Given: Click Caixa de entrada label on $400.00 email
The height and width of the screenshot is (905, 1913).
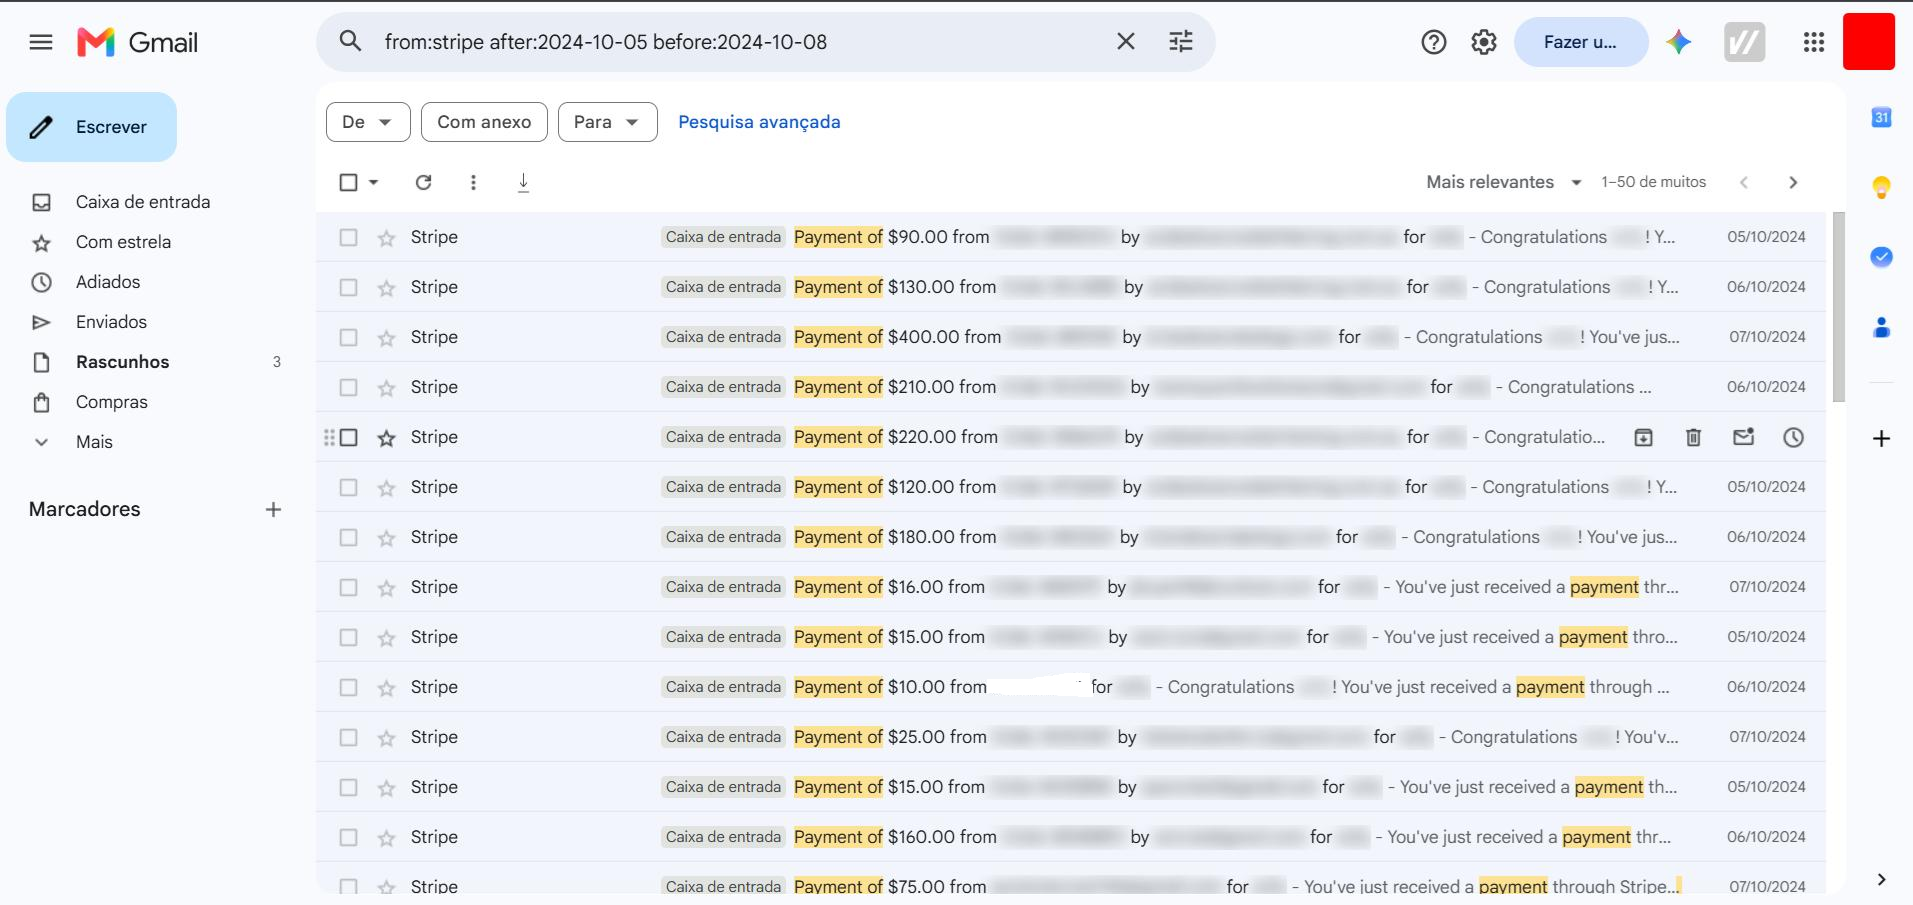Looking at the screenshot, I should click(x=723, y=337).
